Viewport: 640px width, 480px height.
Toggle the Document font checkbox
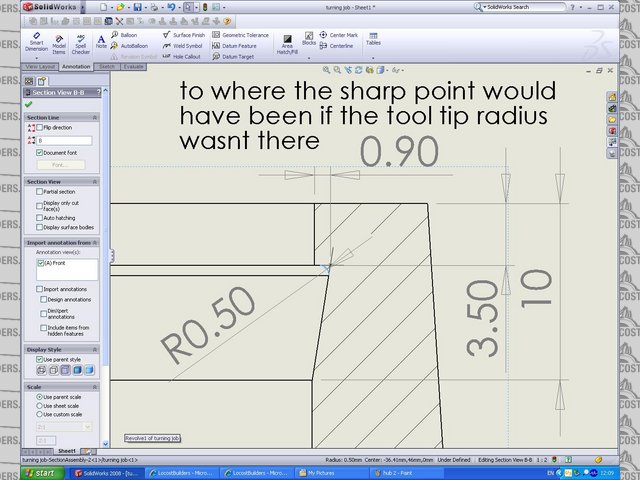pyautogui.click(x=40, y=153)
